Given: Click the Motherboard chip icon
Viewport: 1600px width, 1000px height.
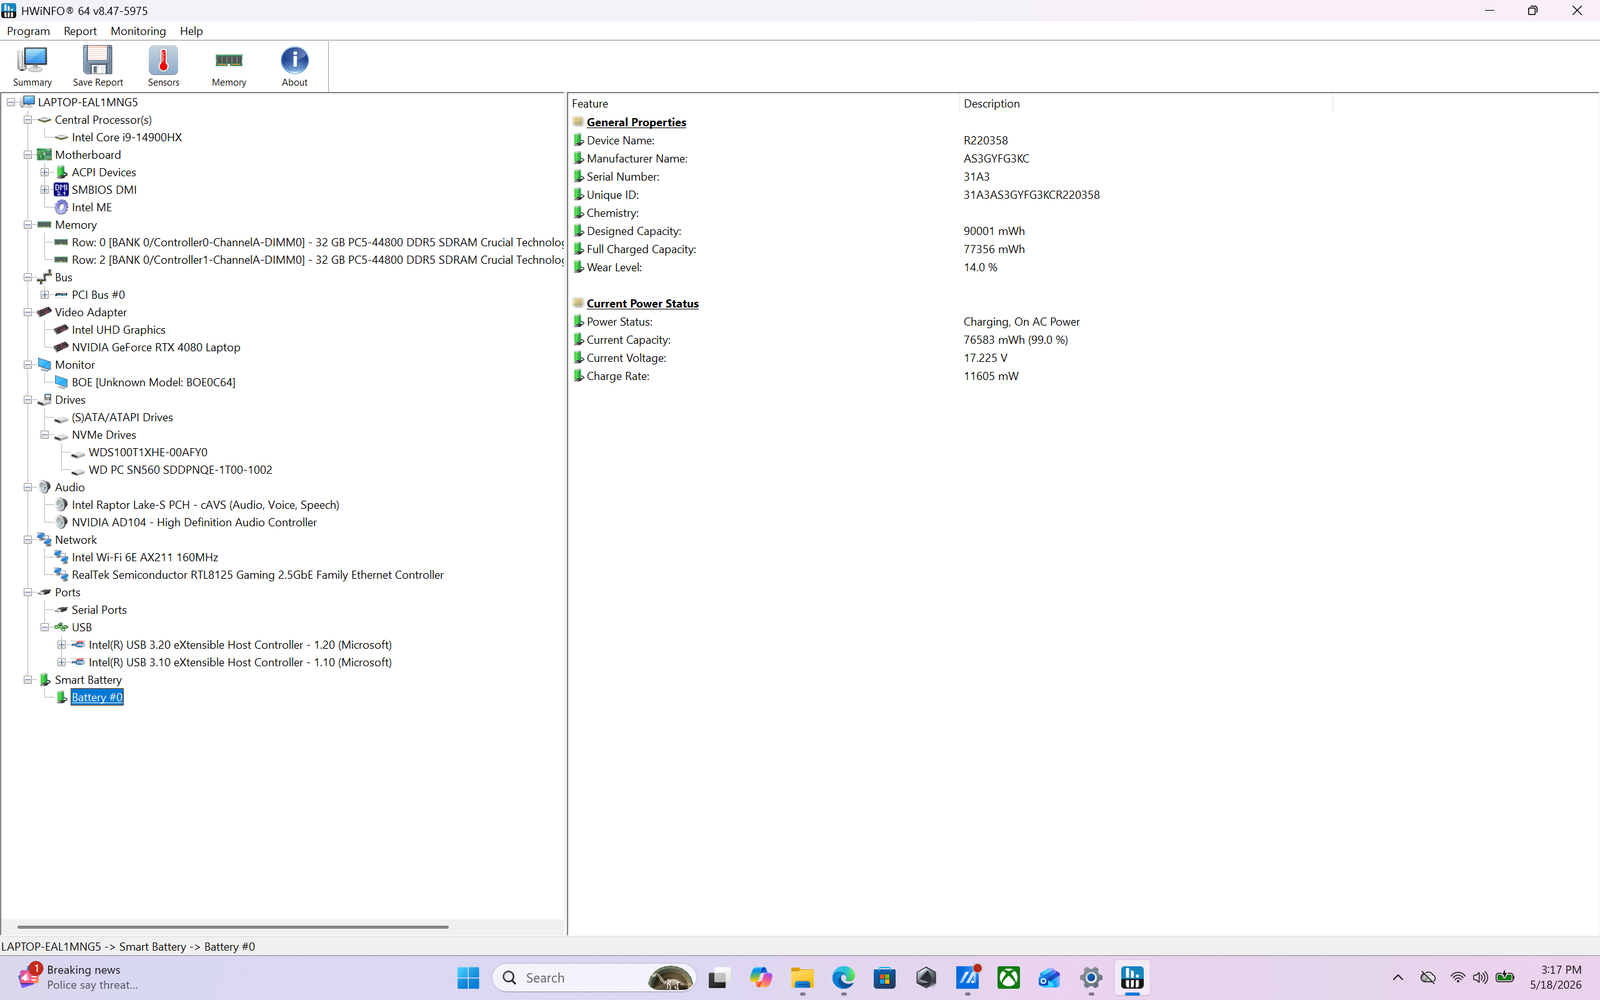Looking at the screenshot, I should pos(44,155).
